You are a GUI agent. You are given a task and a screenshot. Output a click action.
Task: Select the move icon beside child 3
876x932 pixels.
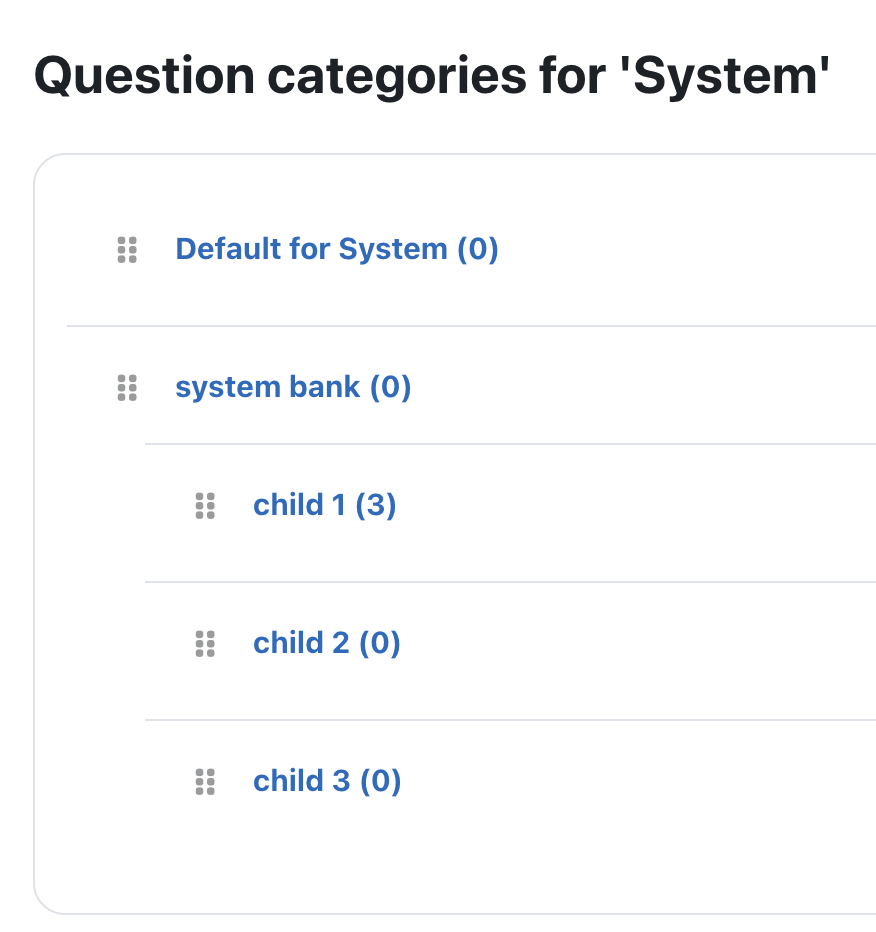[205, 782]
